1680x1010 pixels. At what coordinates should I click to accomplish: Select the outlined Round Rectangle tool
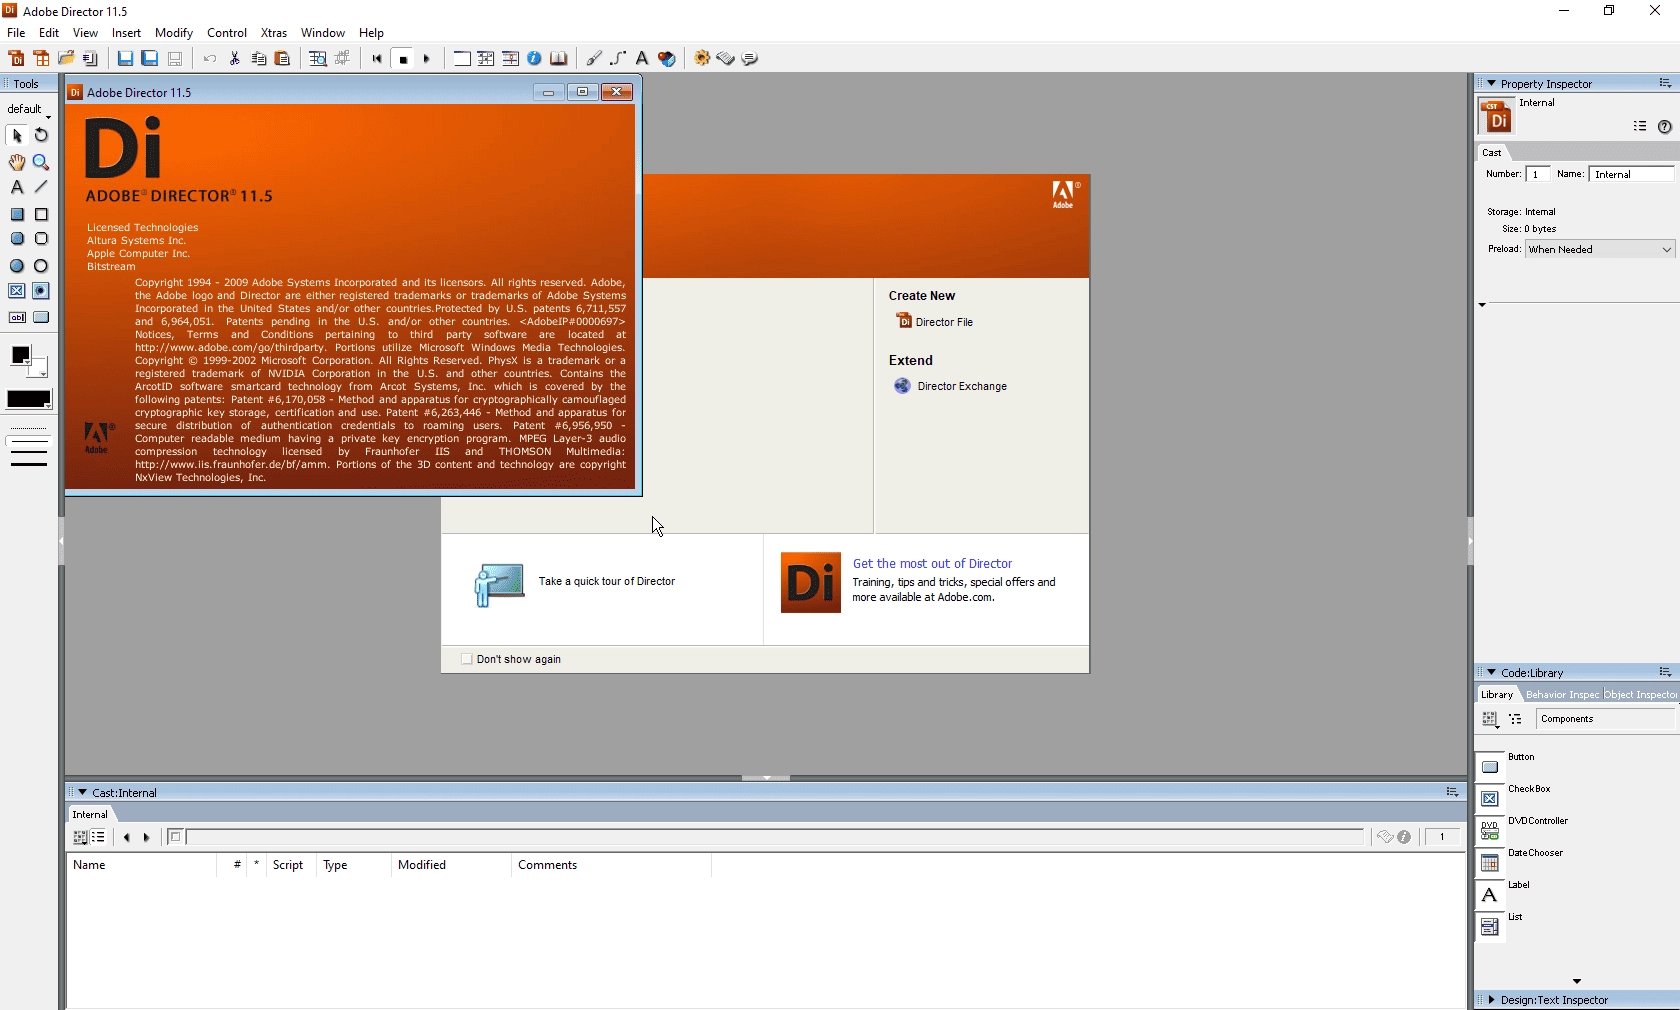(41, 239)
